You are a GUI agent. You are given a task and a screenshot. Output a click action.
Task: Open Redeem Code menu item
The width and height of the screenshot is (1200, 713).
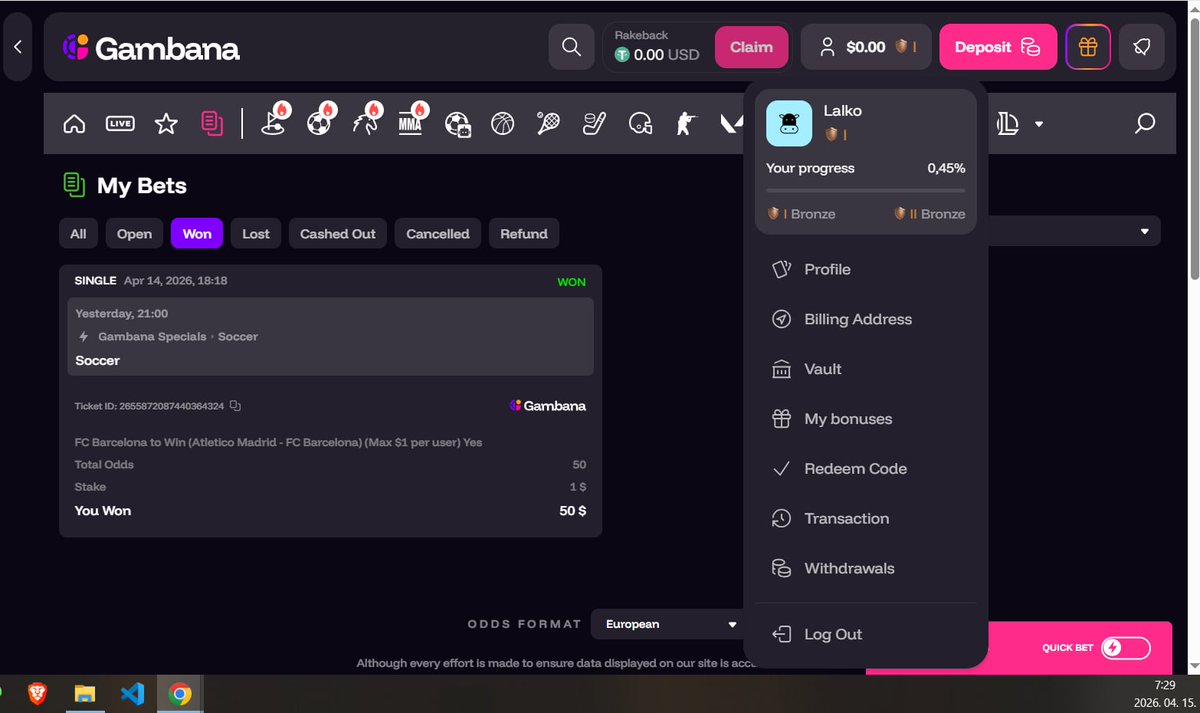coord(866,468)
